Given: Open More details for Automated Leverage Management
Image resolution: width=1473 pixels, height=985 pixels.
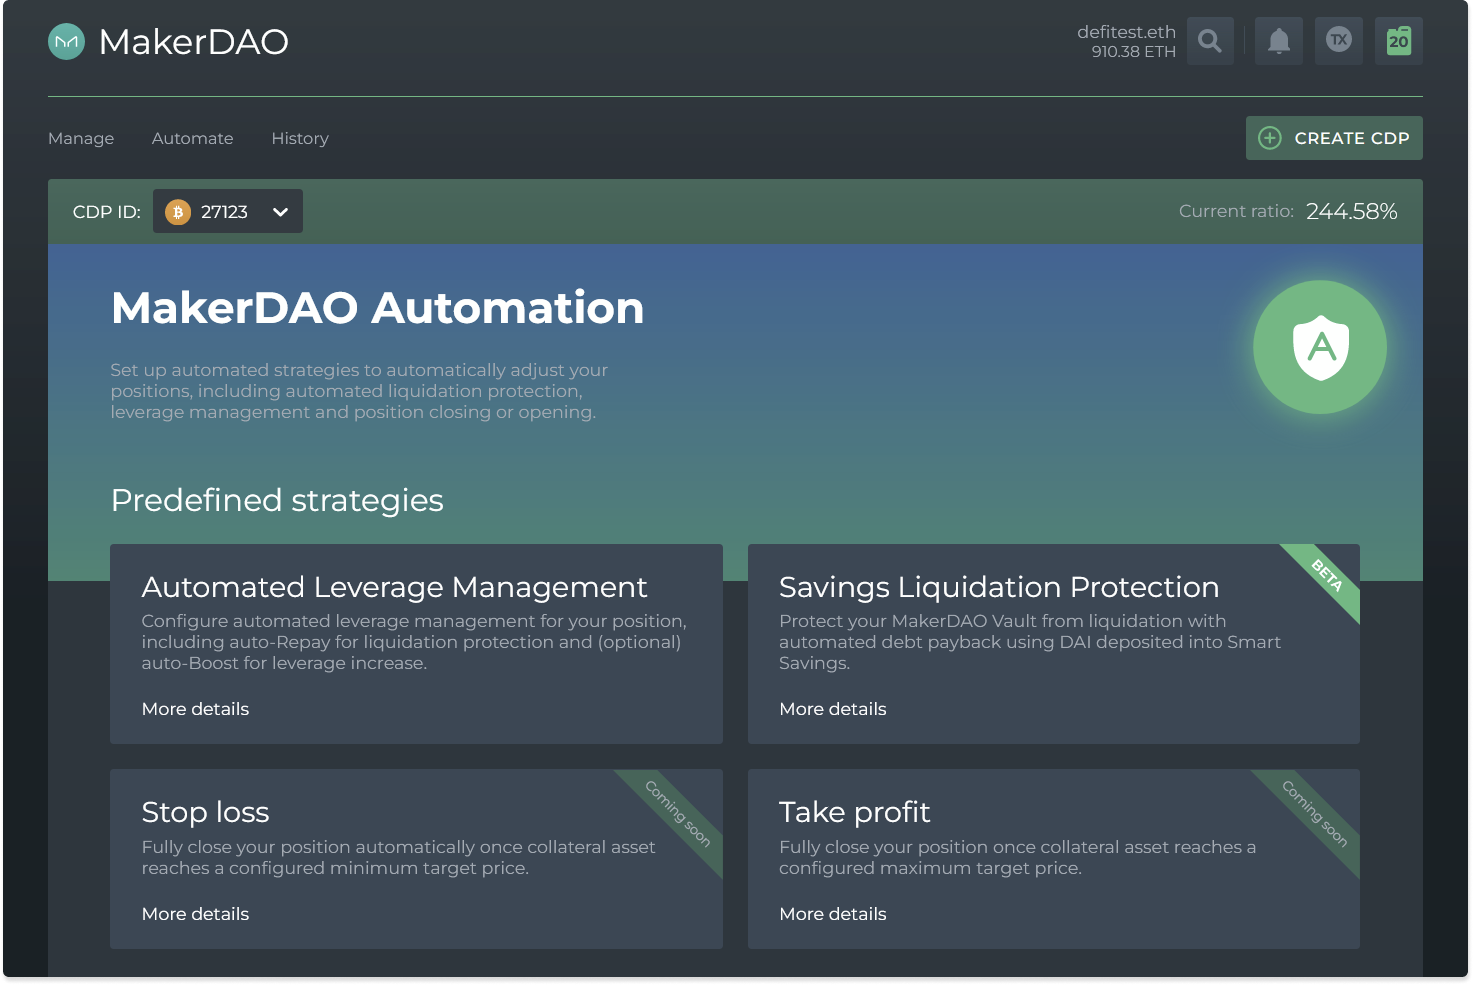Looking at the screenshot, I should click(x=195, y=709).
